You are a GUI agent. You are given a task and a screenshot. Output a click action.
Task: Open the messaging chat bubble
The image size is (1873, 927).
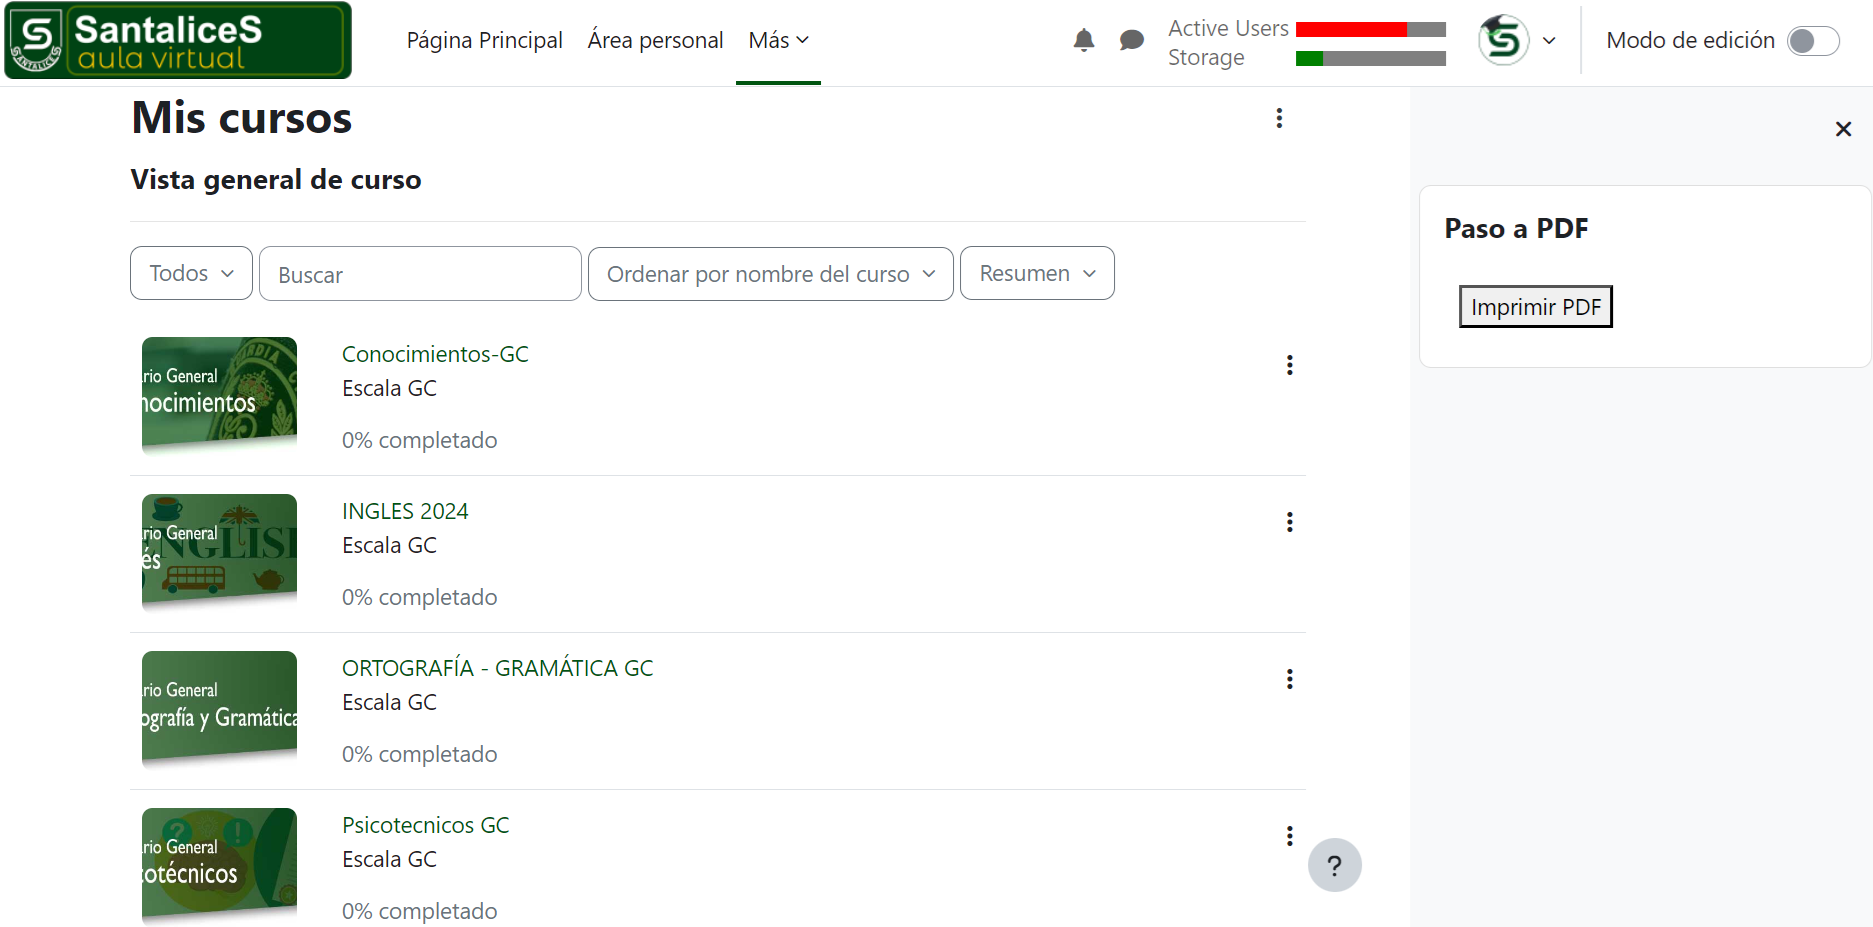point(1131,40)
